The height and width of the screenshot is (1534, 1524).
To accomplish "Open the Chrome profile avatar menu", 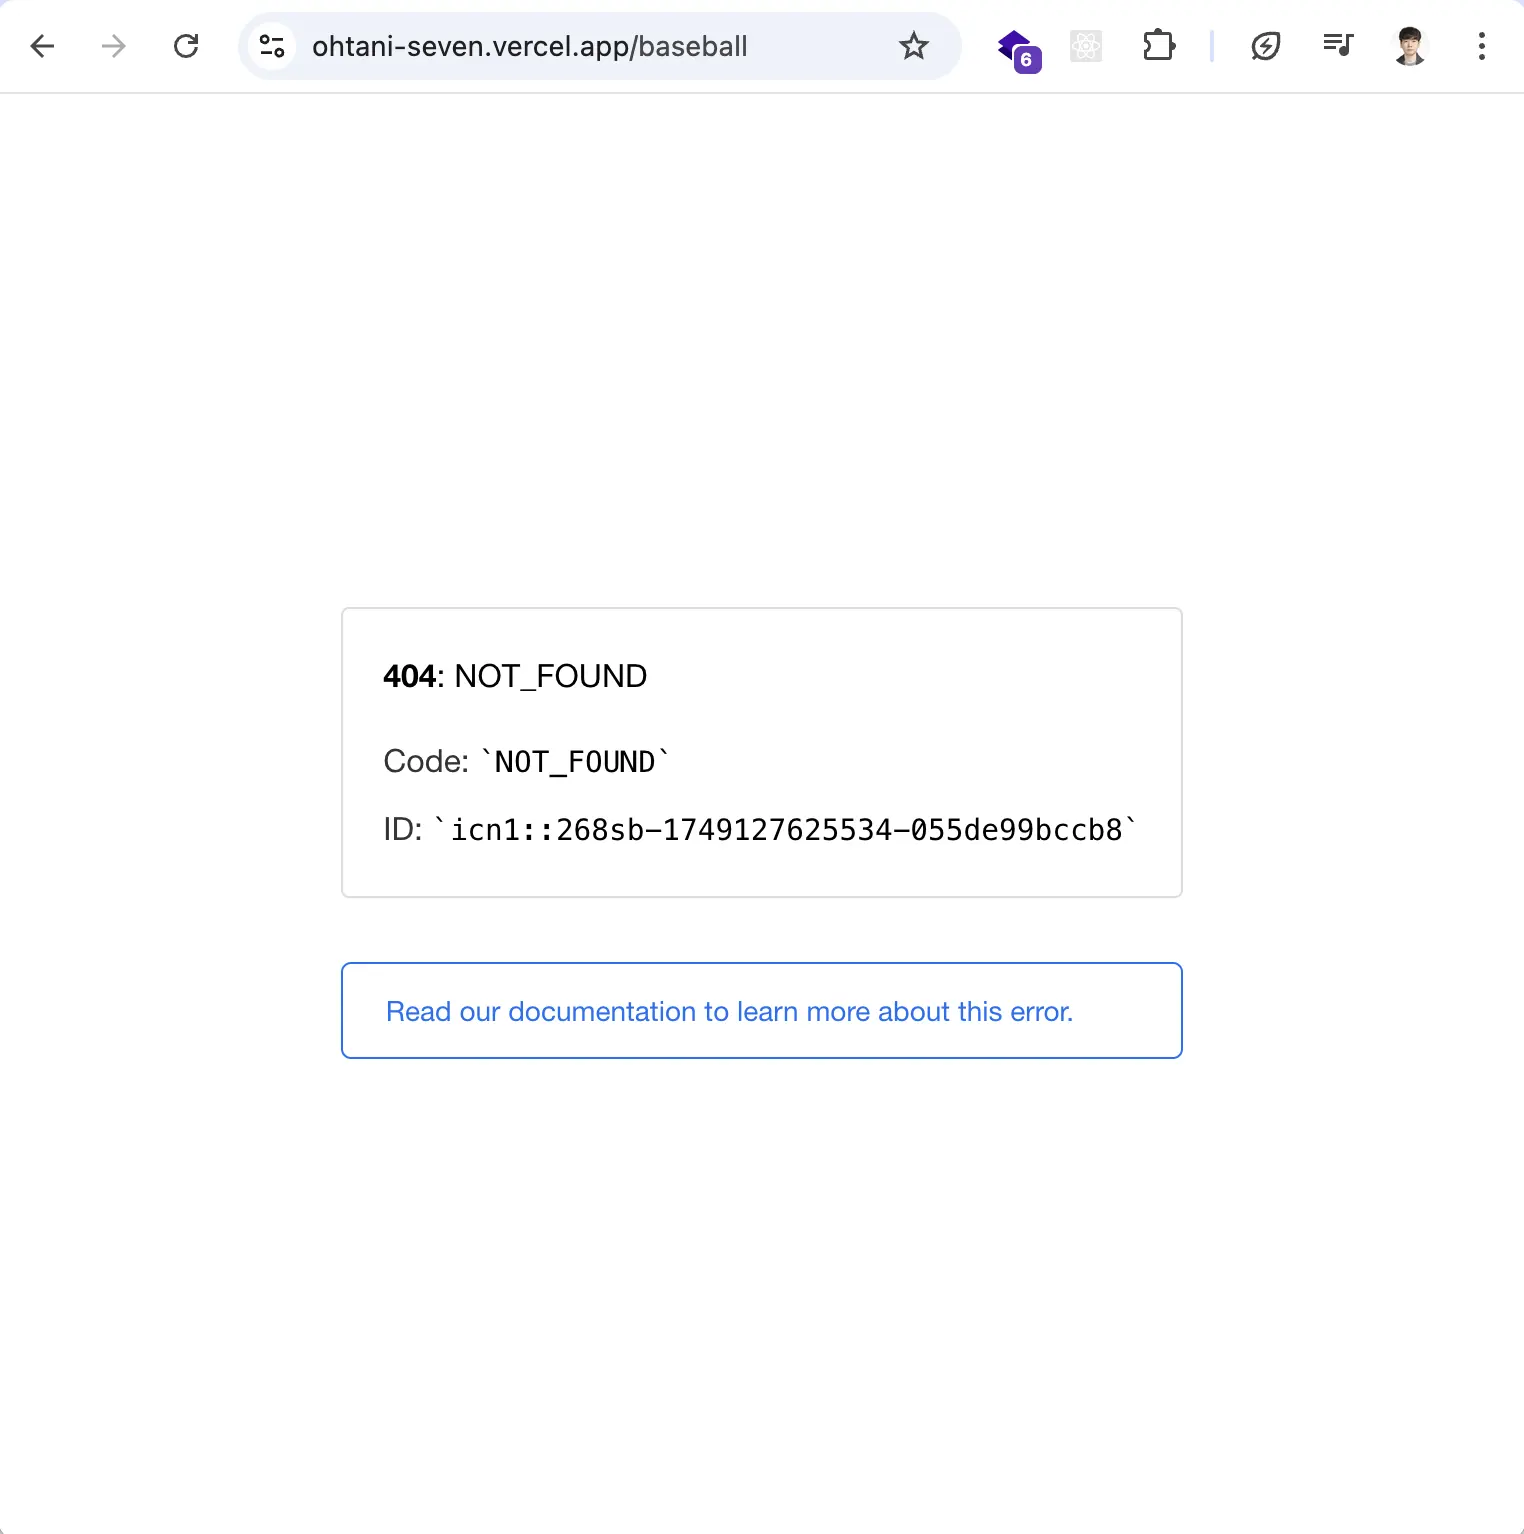I will (1410, 46).
